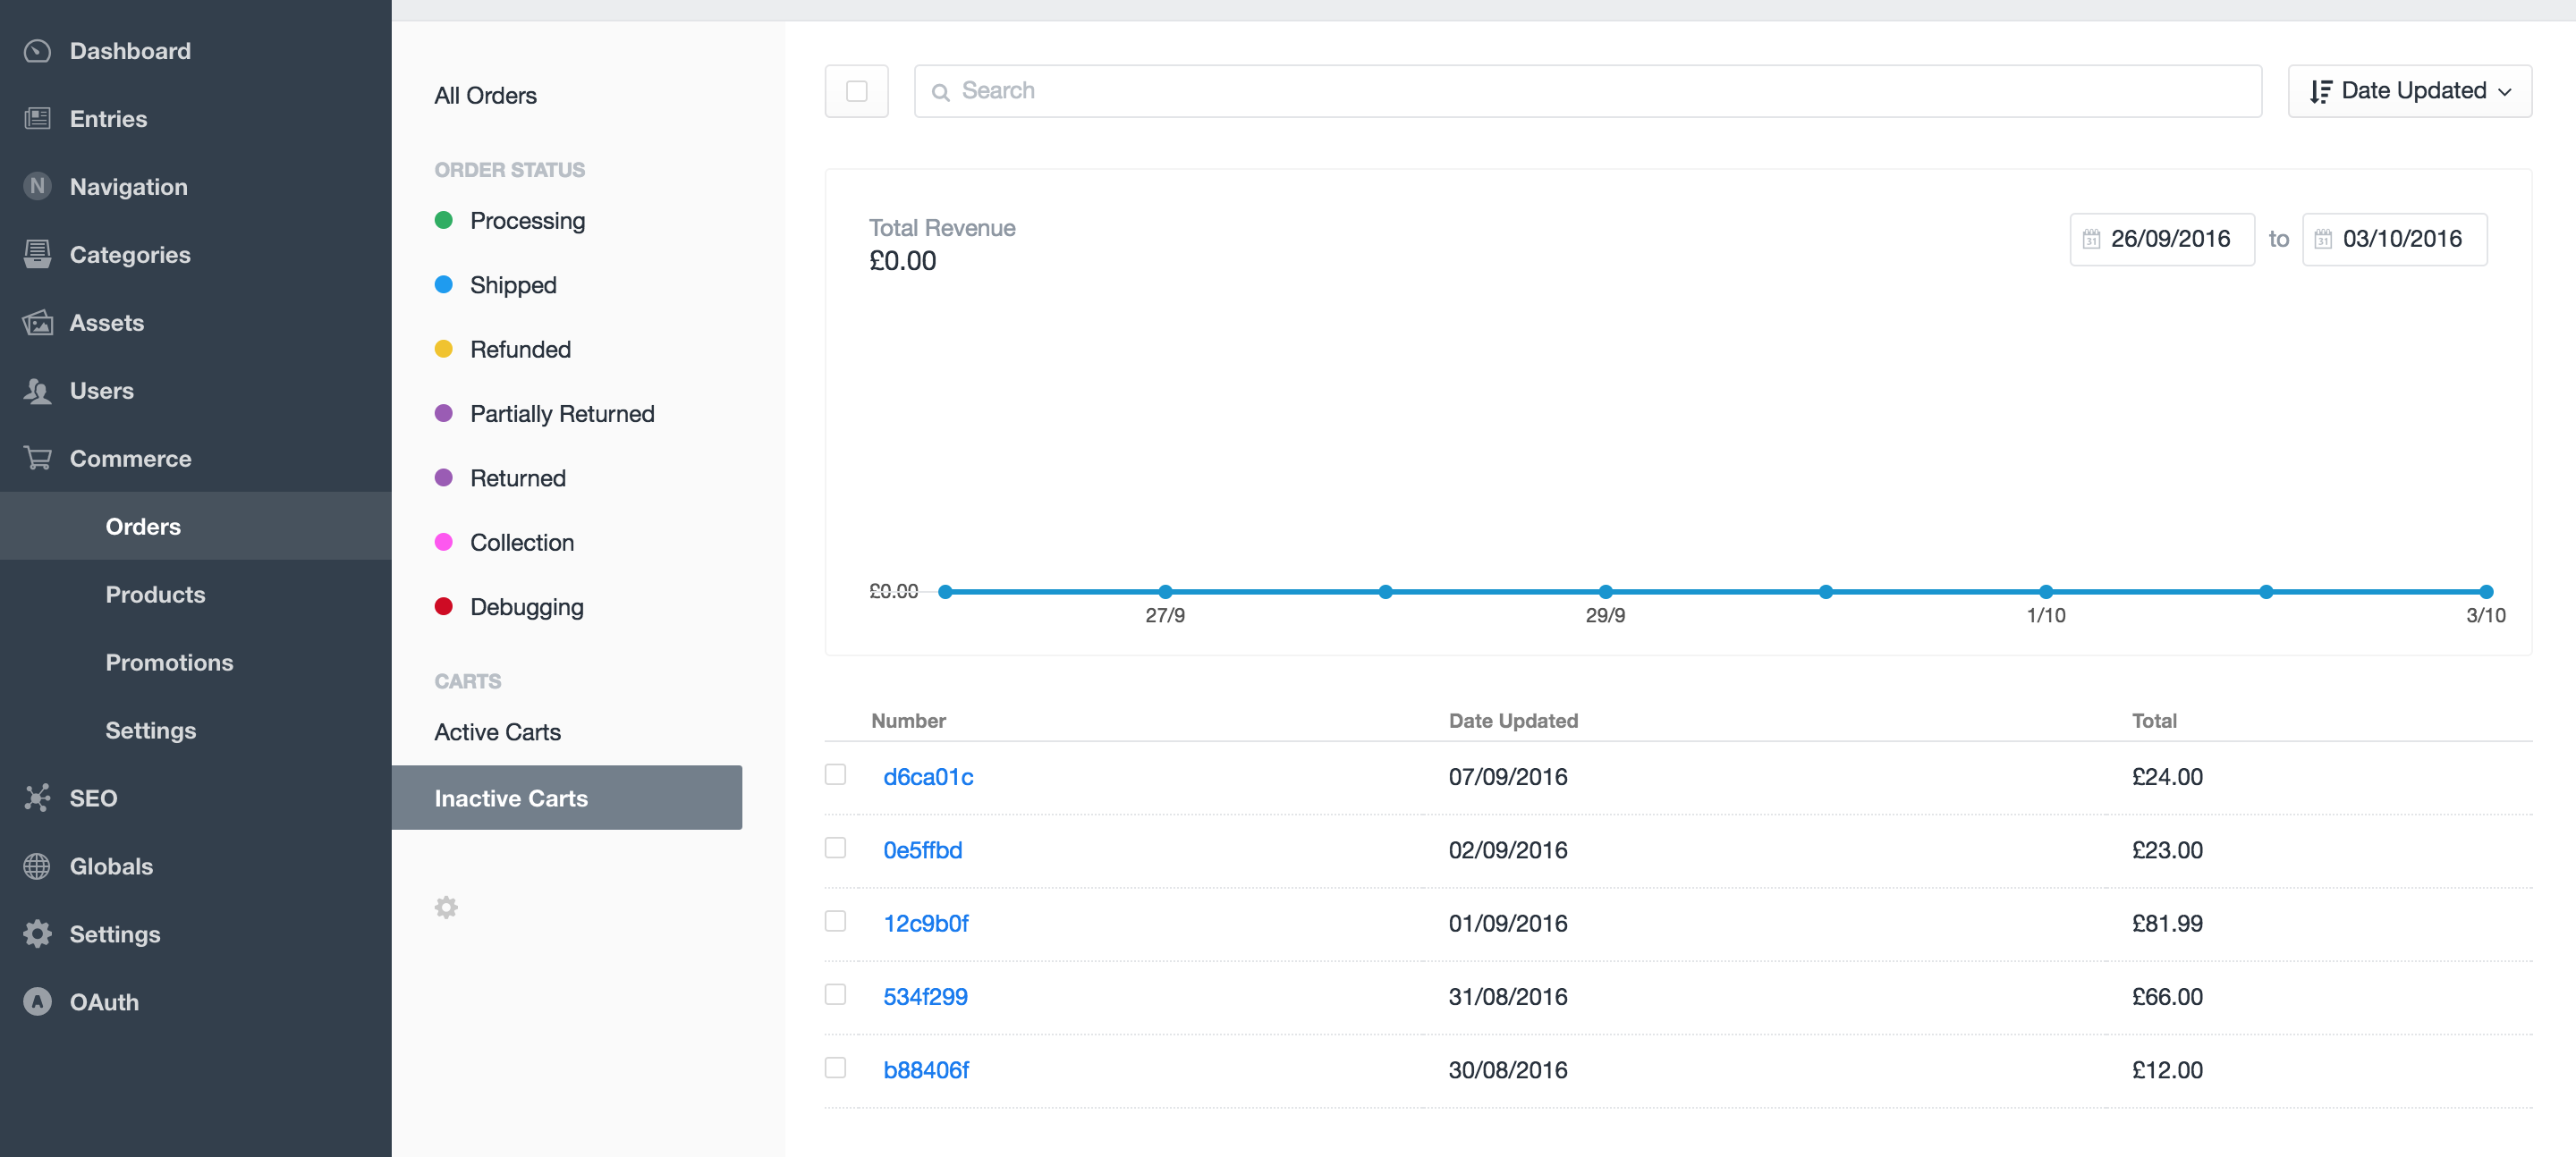Image resolution: width=2576 pixels, height=1157 pixels.
Task: Click the Navigation N icon
Action: pyautogui.click(x=37, y=186)
